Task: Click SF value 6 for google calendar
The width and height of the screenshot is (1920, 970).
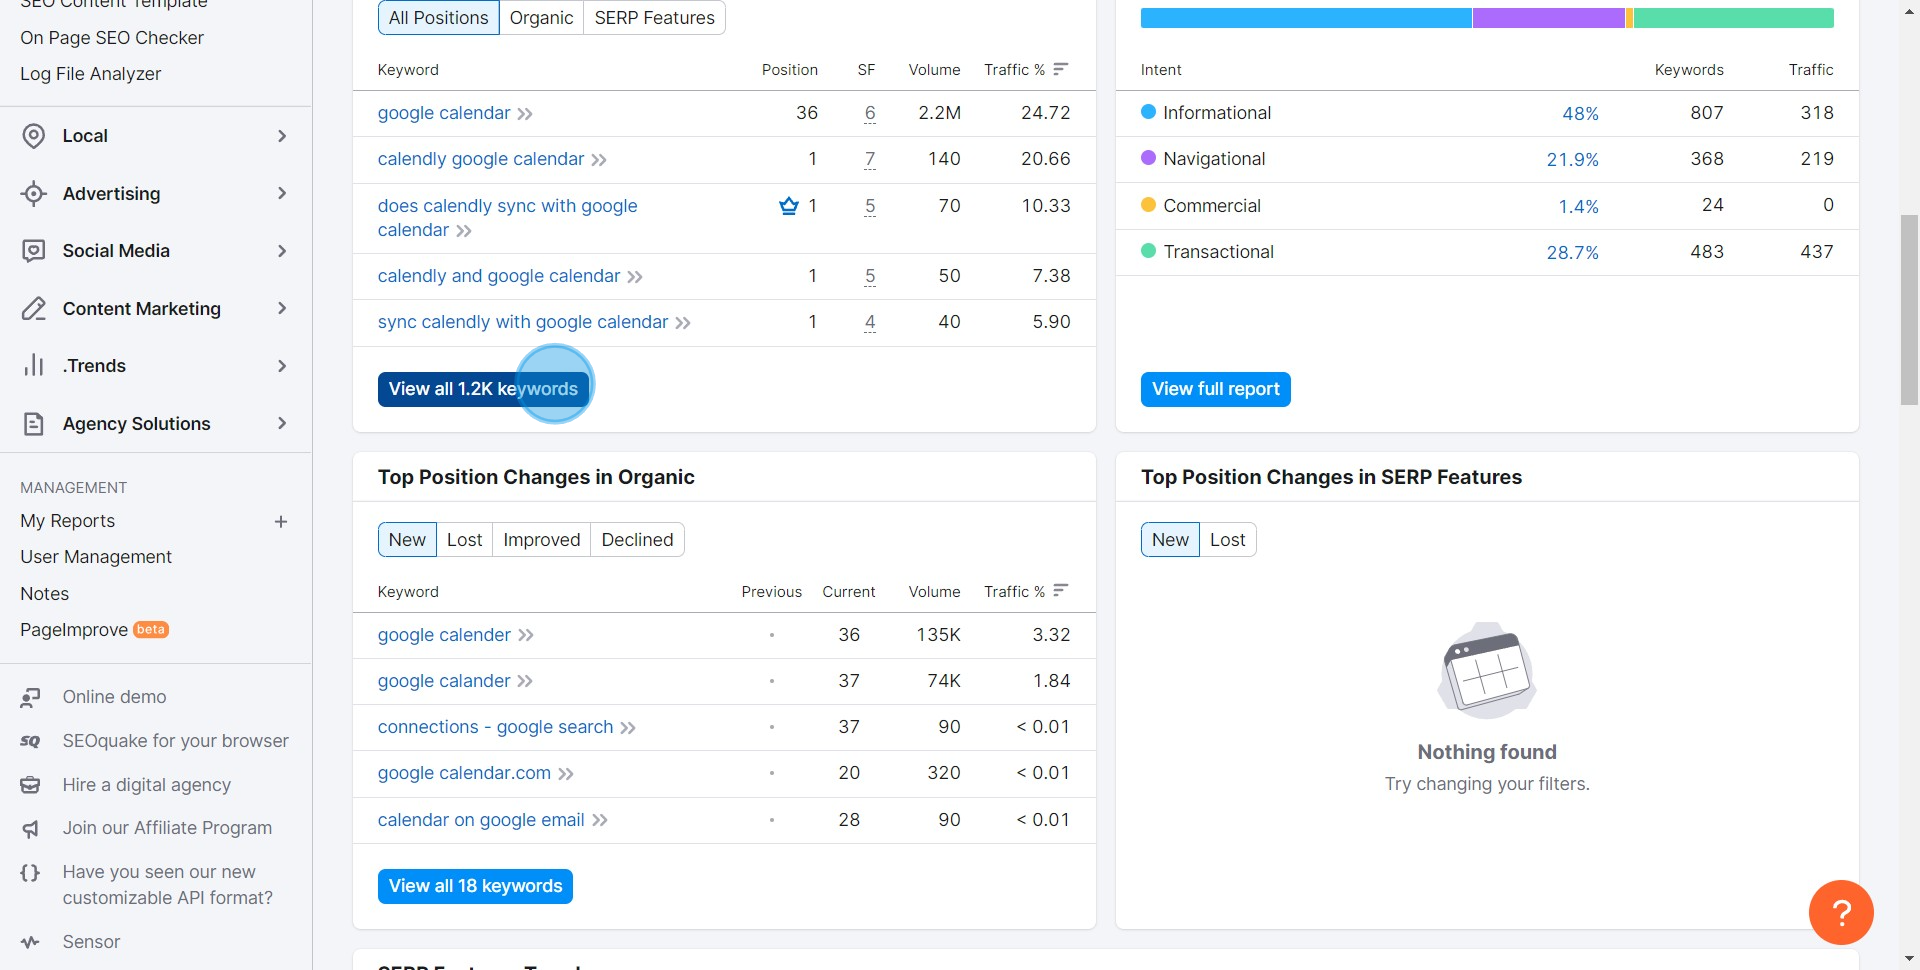Action: pos(870,113)
